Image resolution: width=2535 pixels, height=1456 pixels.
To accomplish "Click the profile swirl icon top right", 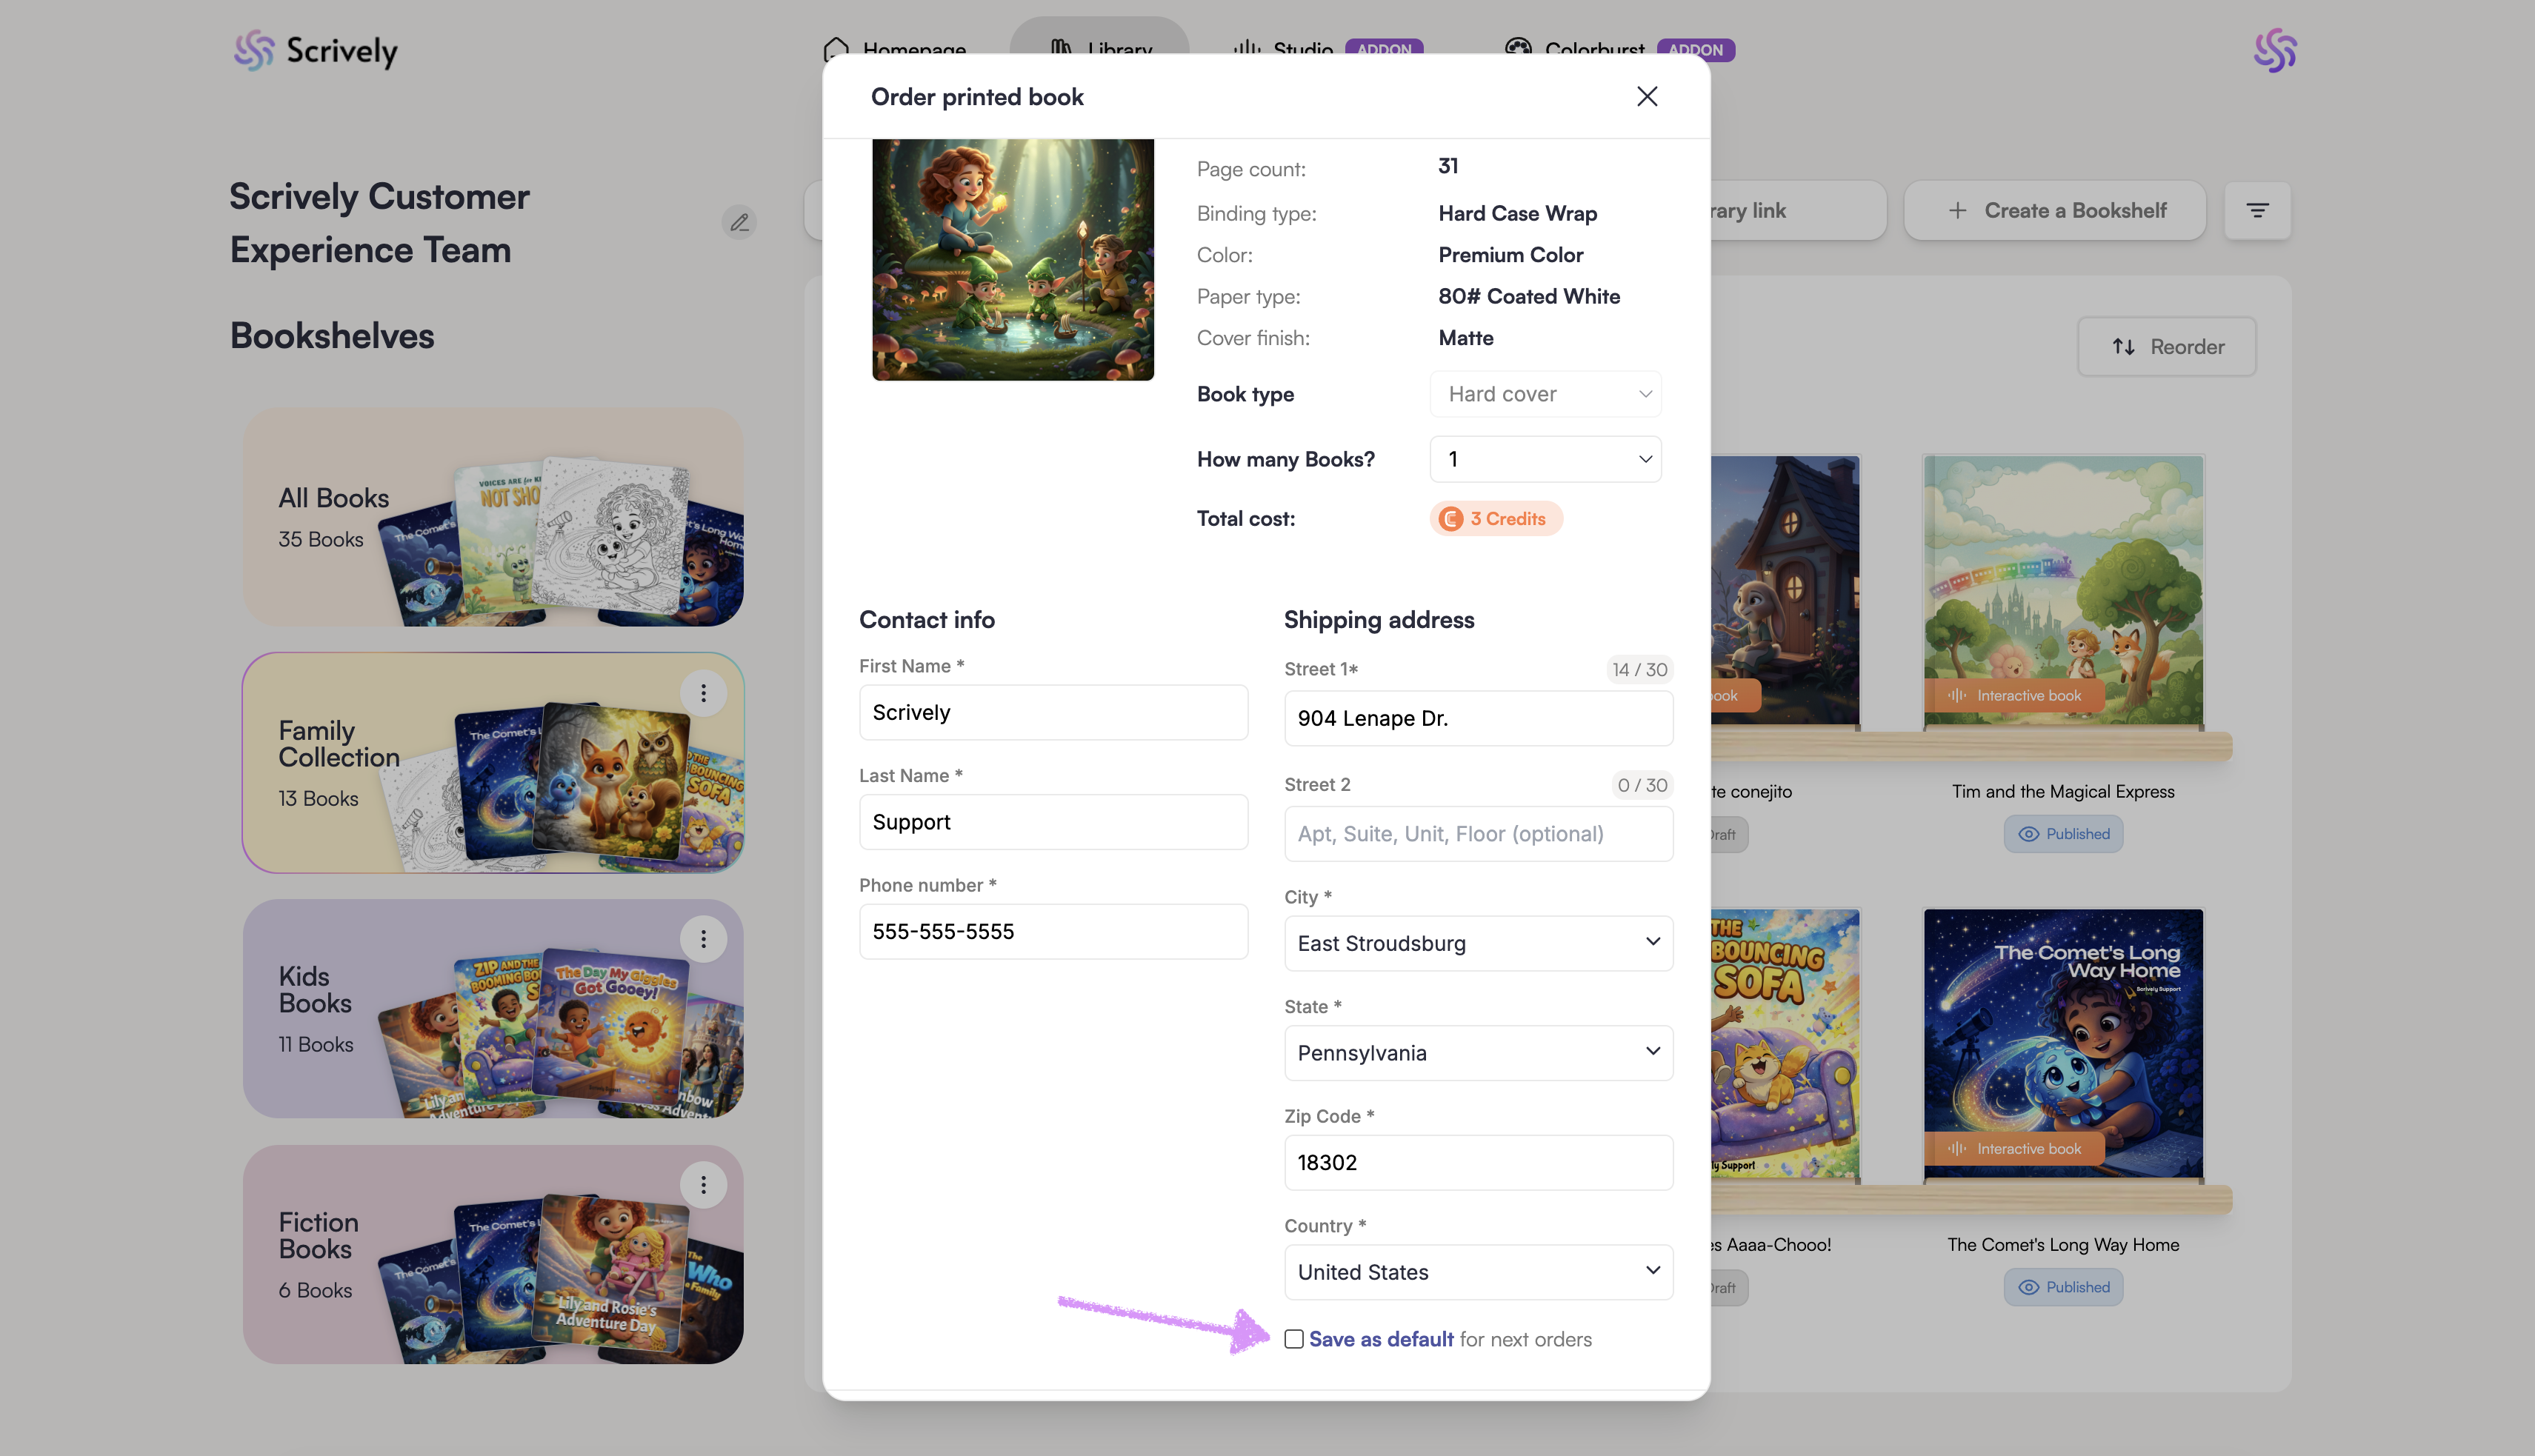I will 2274,50.
